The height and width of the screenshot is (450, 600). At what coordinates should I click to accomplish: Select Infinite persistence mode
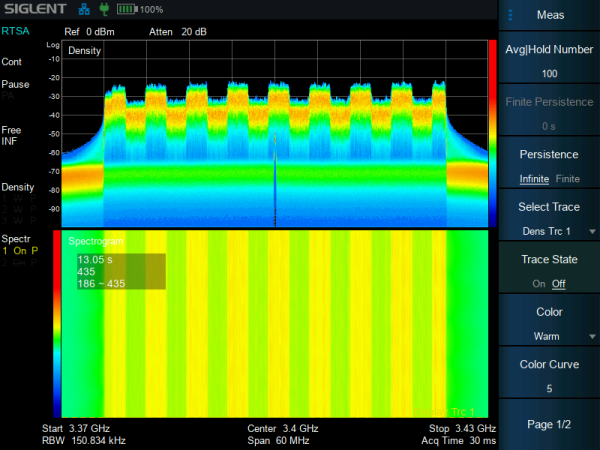click(535, 179)
